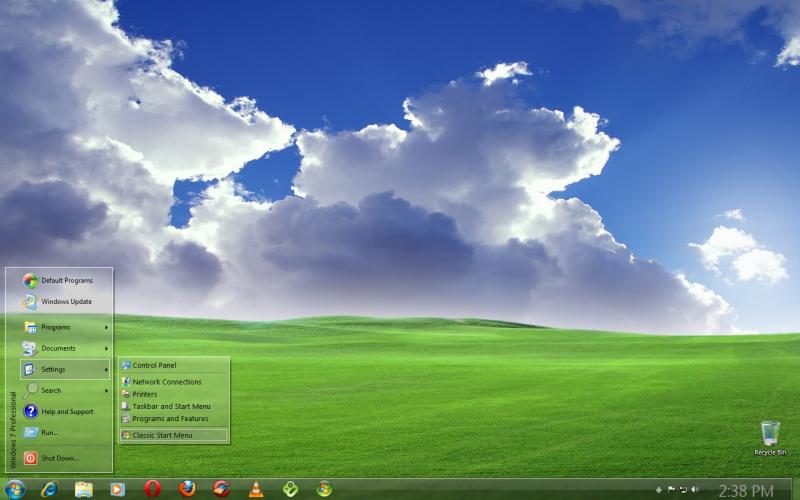
Task: Expand the Programs submenu arrow
Action: (106, 327)
